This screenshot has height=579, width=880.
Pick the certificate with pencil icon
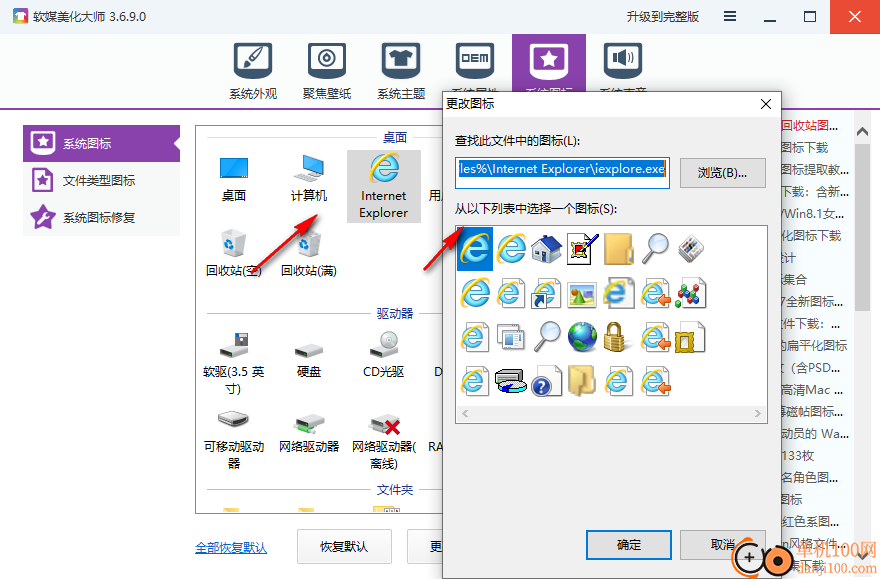[582, 249]
